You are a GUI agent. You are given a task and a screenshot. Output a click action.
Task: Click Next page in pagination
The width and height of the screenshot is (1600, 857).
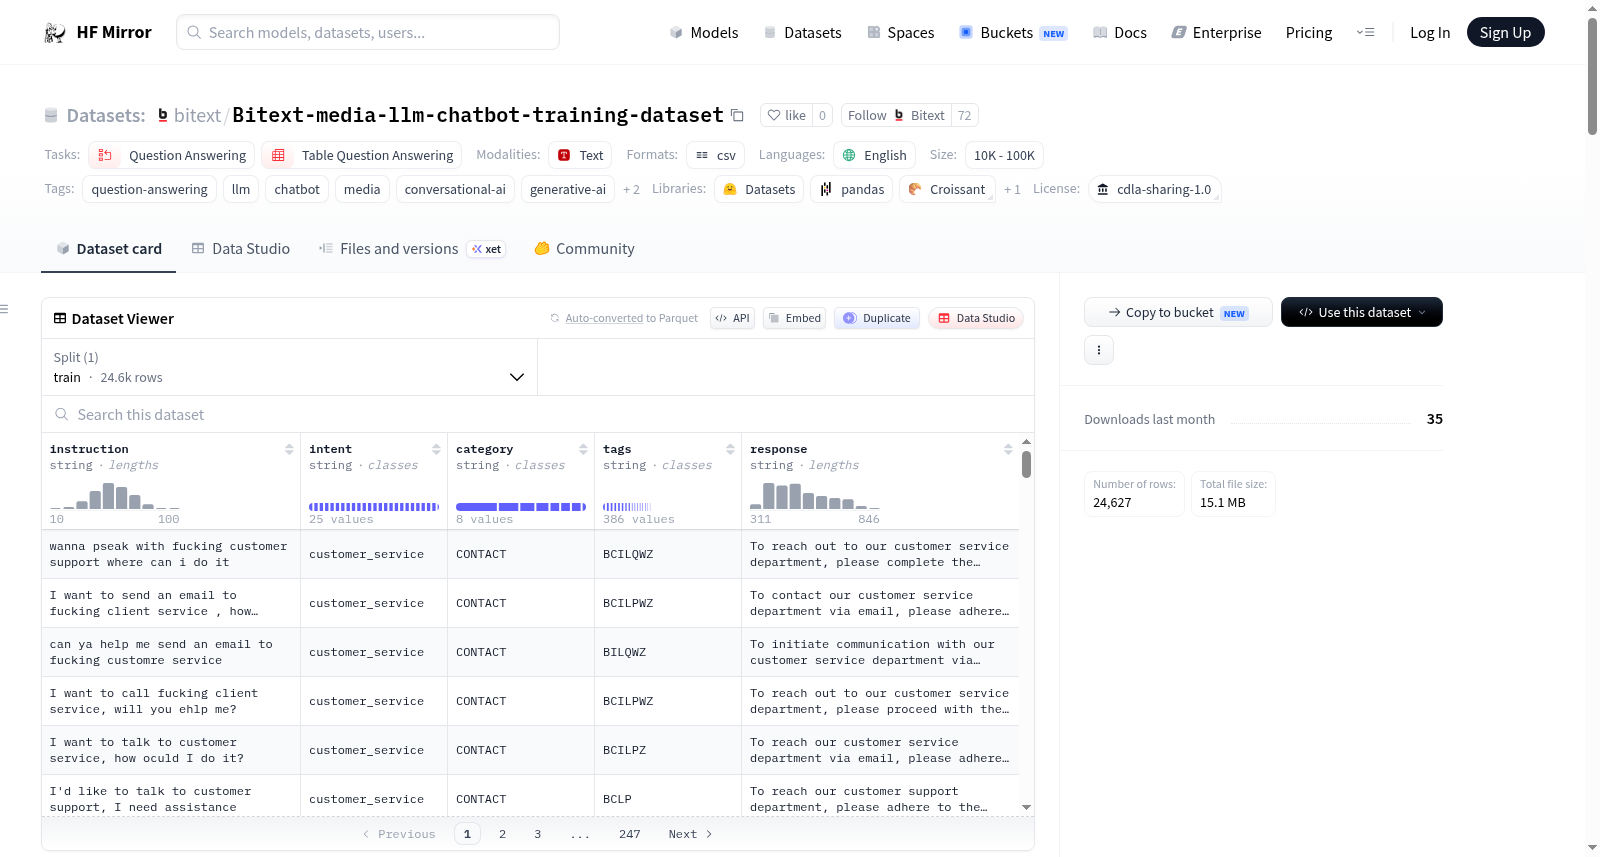(x=690, y=834)
